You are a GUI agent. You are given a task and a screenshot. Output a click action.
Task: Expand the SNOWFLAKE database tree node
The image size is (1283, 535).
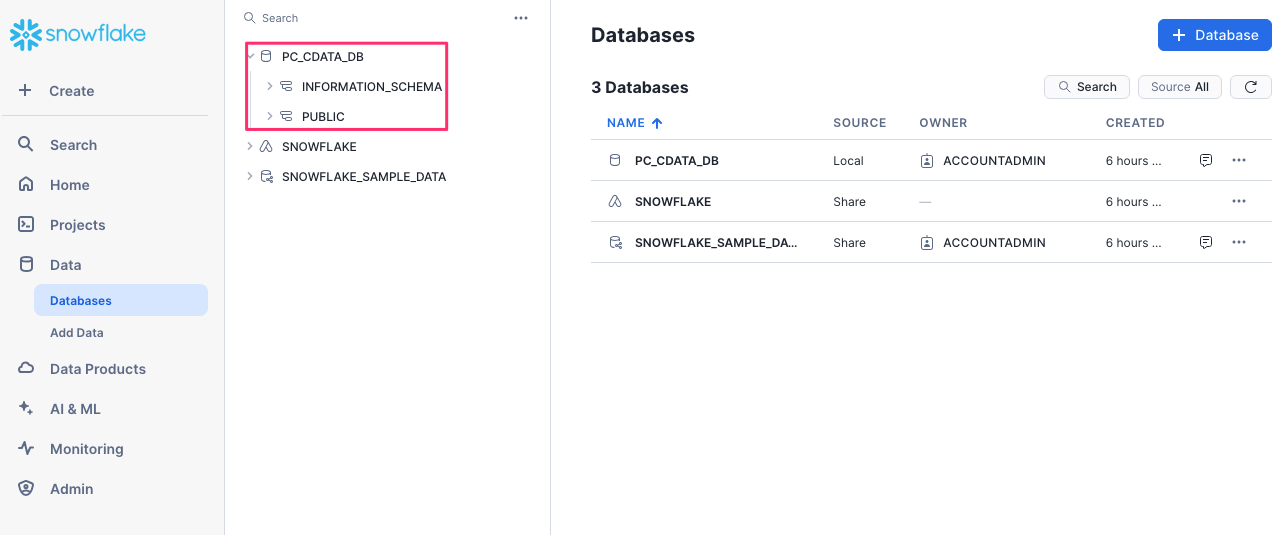pos(250,147)
